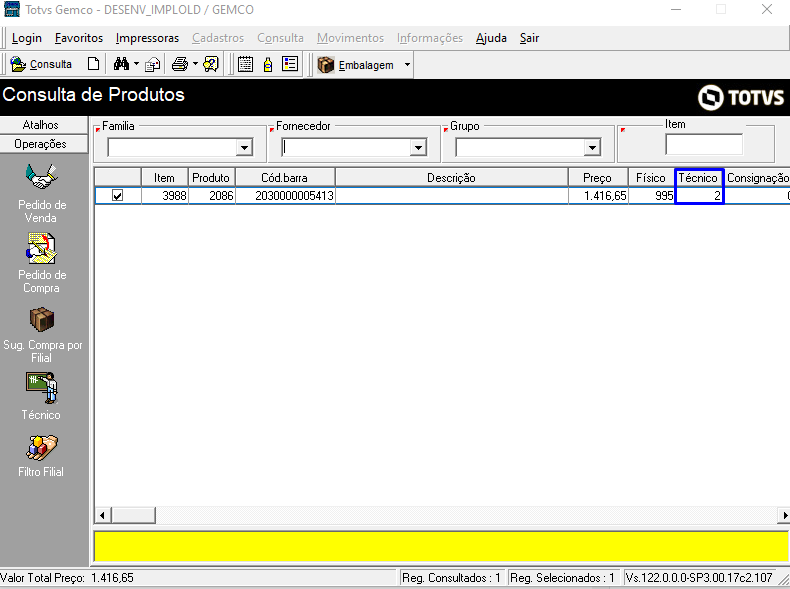This screenshot has height=589, width=790.
Task: Open Pedido de Compra shortcut icon
Action: click(x=41, y=248)
